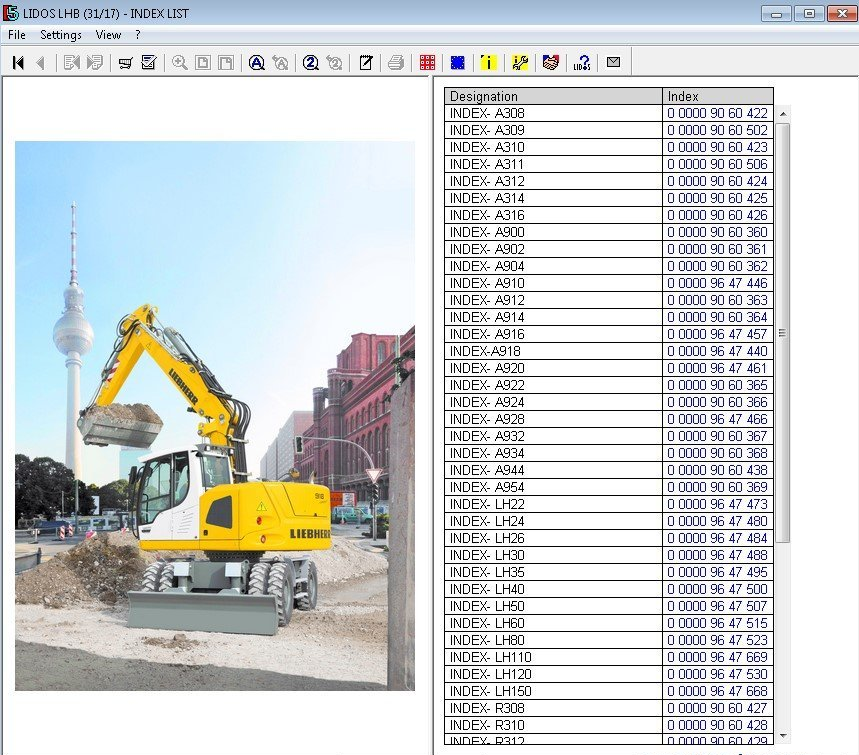Click the blue square selection icon
The width and height of the screenshot is (859, 755).
[x=457, y=63]
